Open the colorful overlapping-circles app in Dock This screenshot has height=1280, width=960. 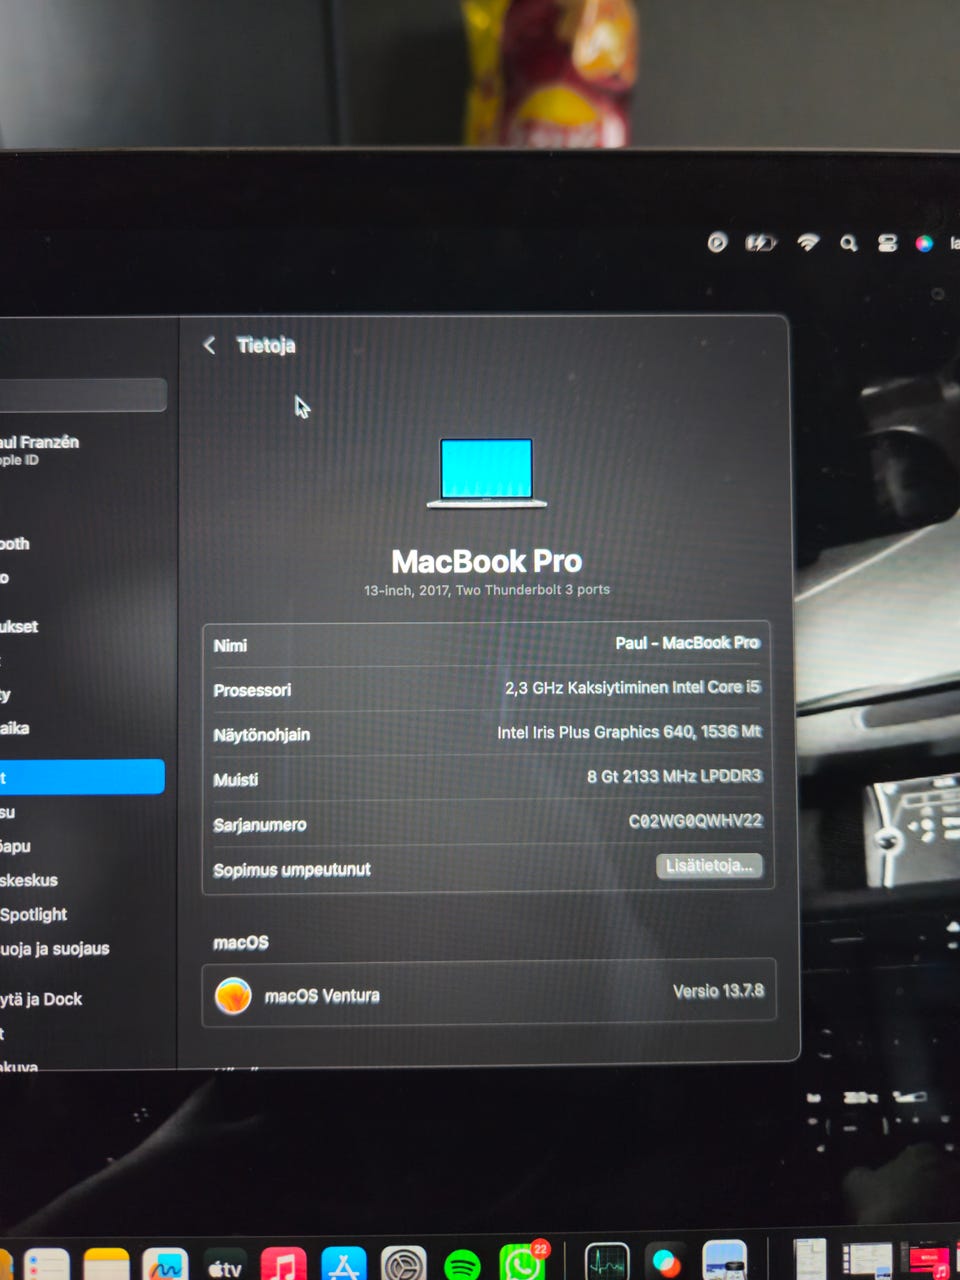point(666,1263)
